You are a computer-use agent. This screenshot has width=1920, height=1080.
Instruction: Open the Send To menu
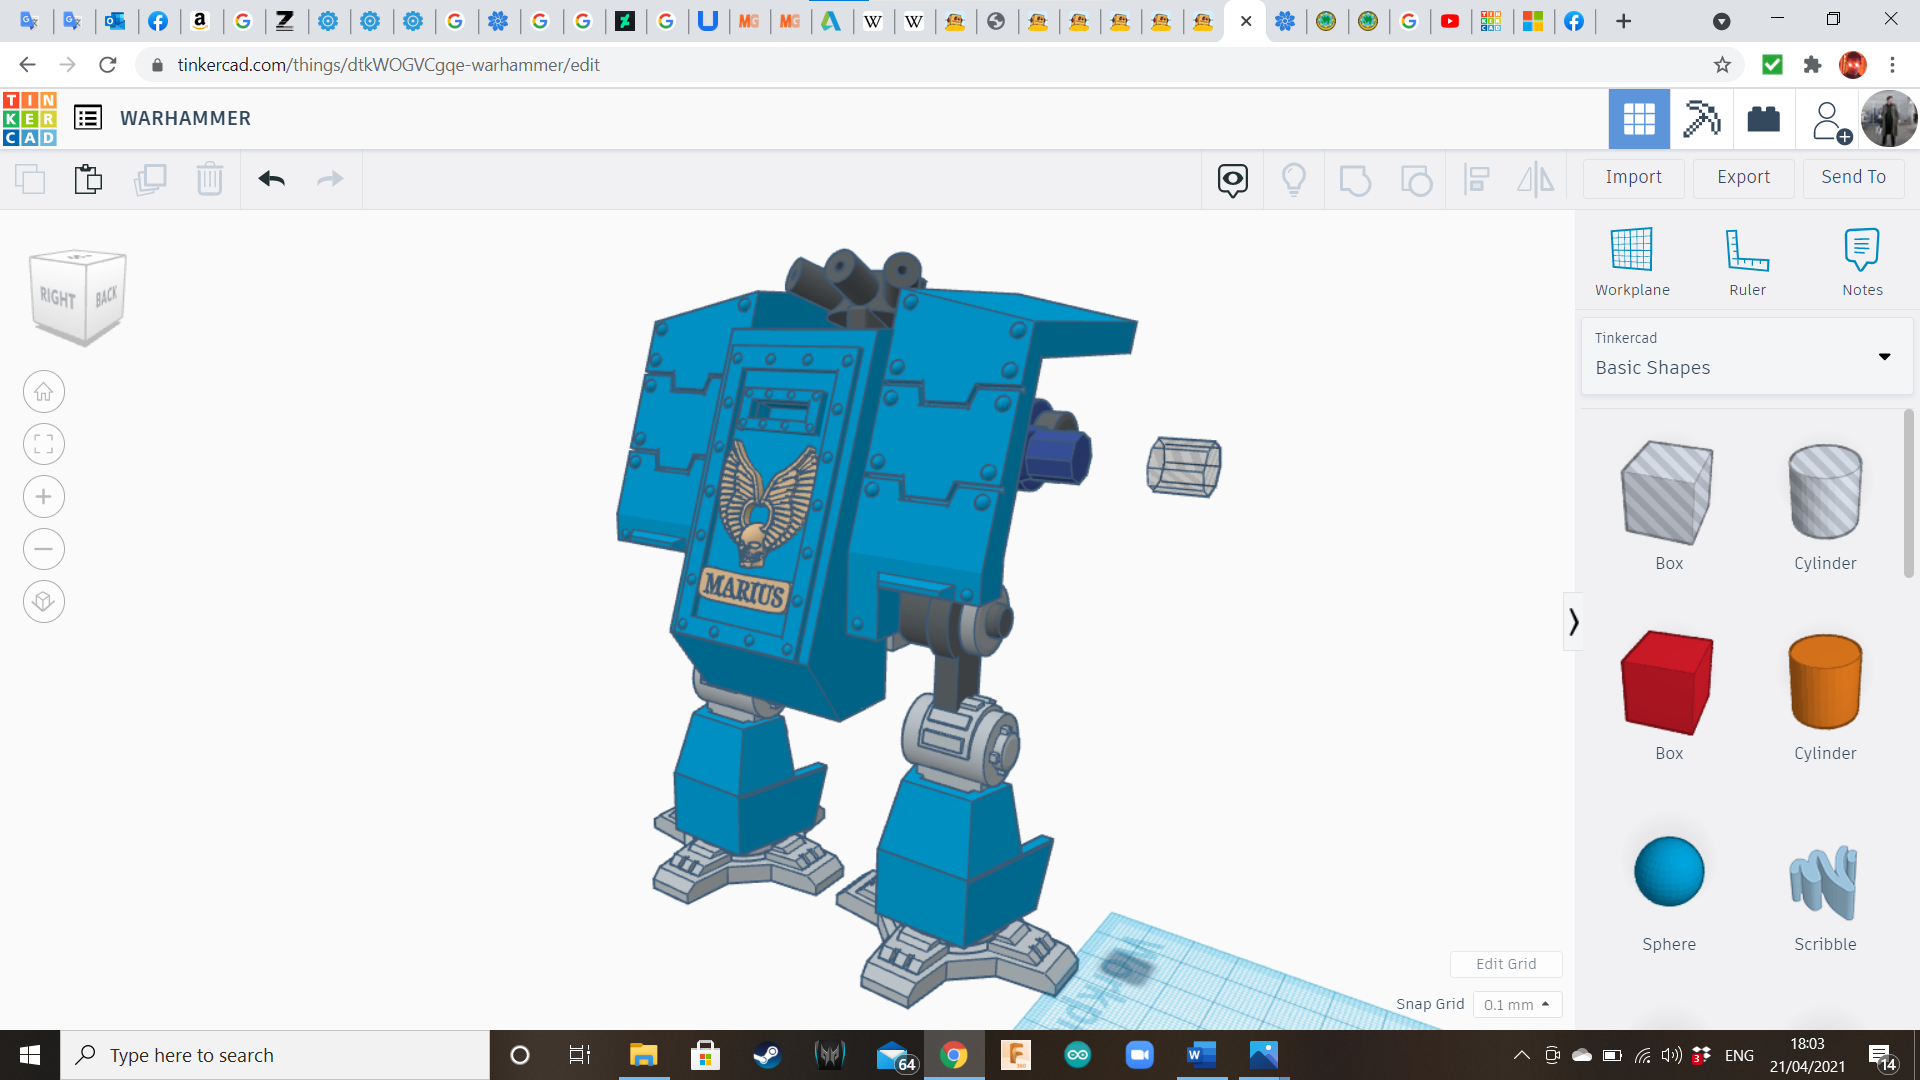click(1853, 177)
